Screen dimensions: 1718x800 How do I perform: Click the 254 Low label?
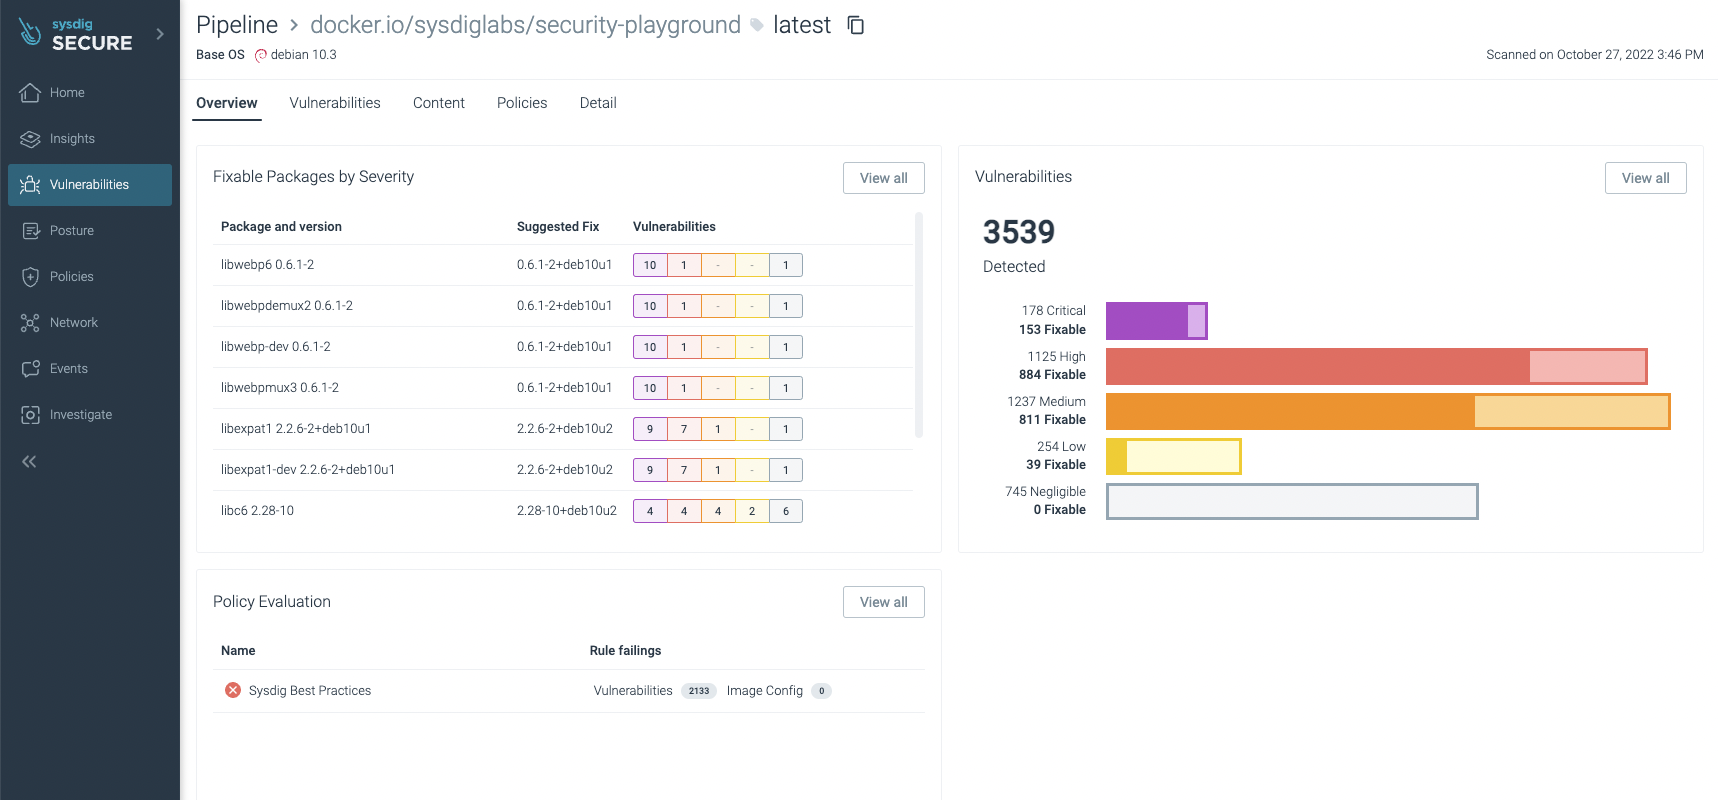1061,447
